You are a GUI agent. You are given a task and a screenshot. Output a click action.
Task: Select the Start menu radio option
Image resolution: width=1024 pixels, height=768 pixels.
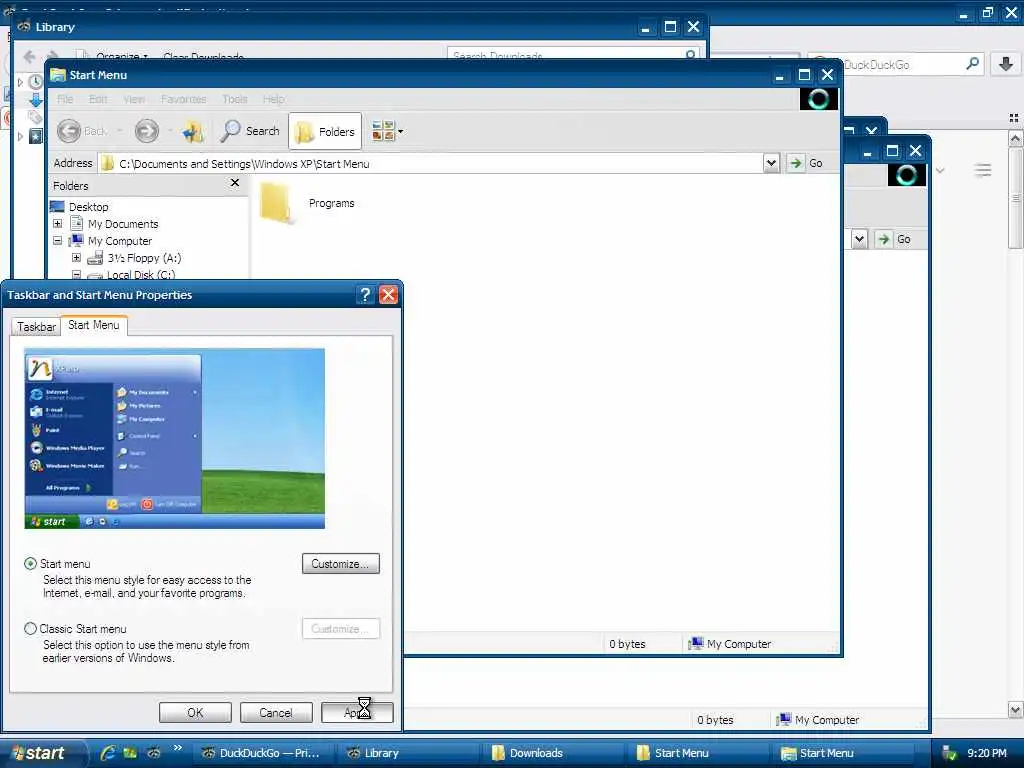[30, 563]
